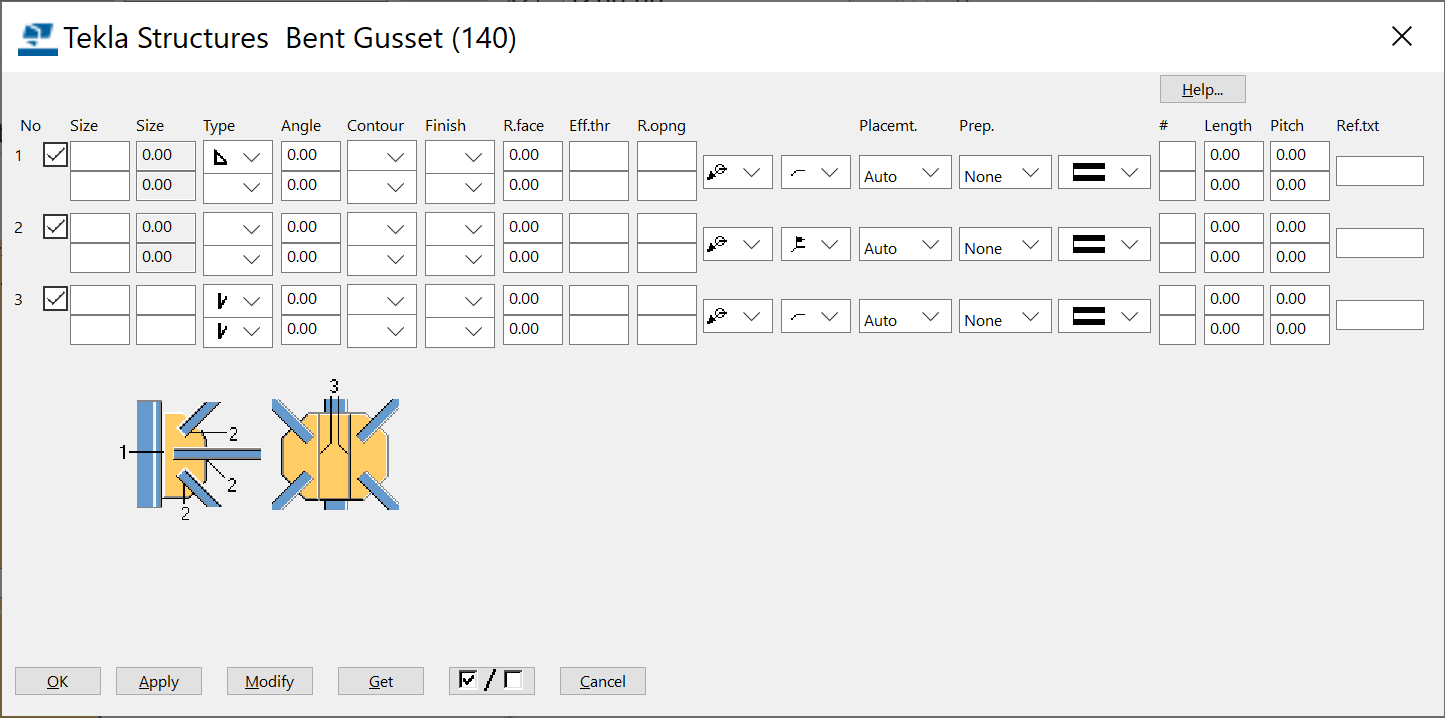Open the Help dialog

[x=1202, y=88]
